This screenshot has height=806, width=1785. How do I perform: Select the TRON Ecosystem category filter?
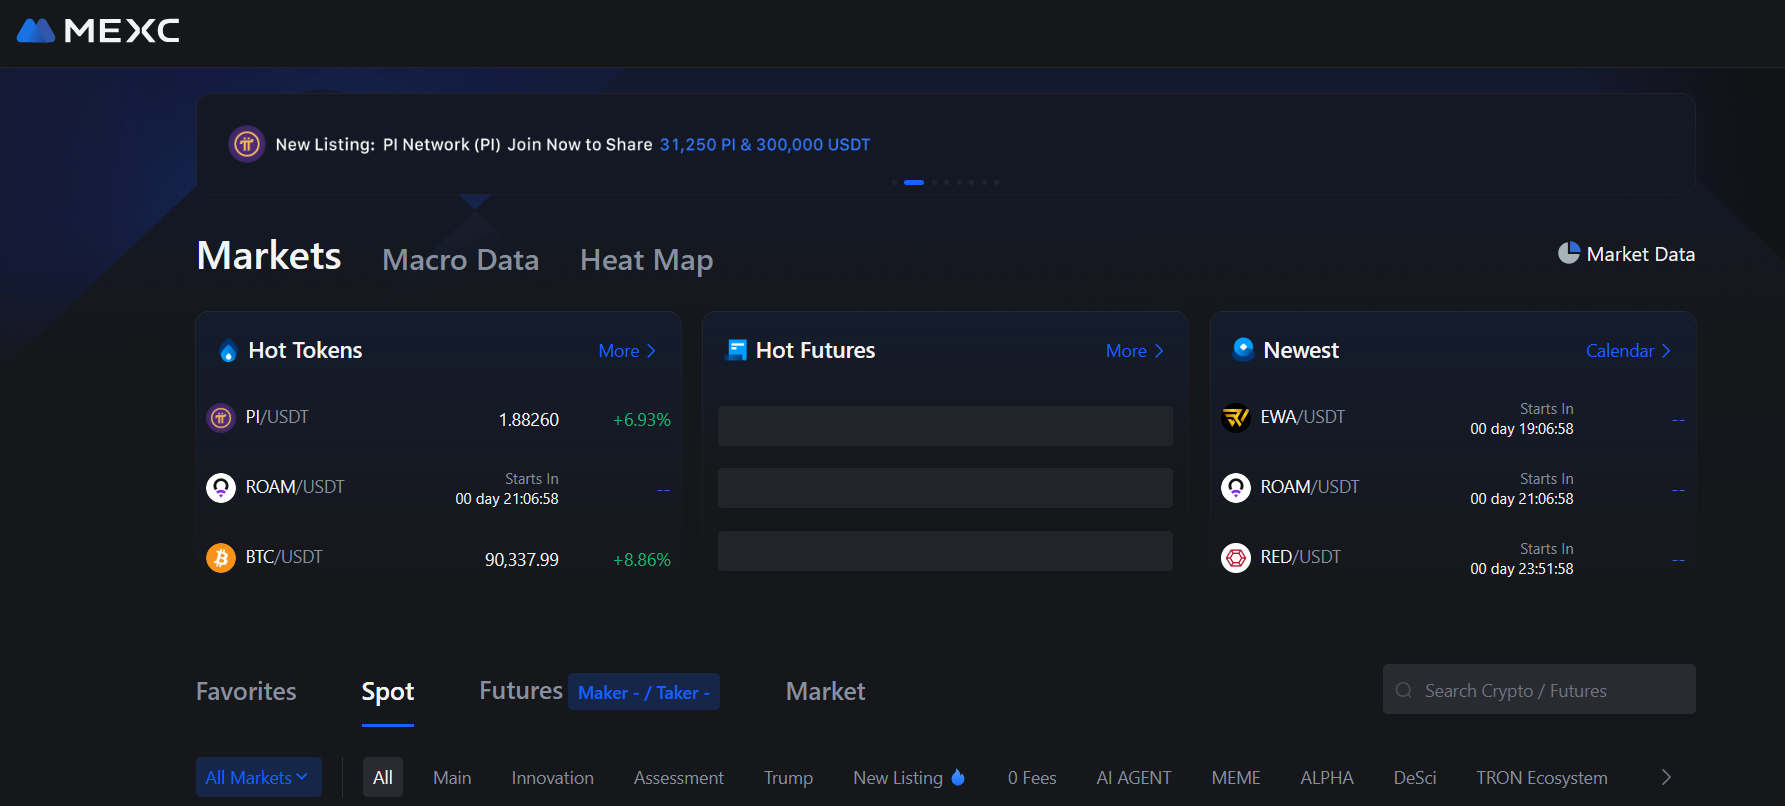(x=1542, y=777)
